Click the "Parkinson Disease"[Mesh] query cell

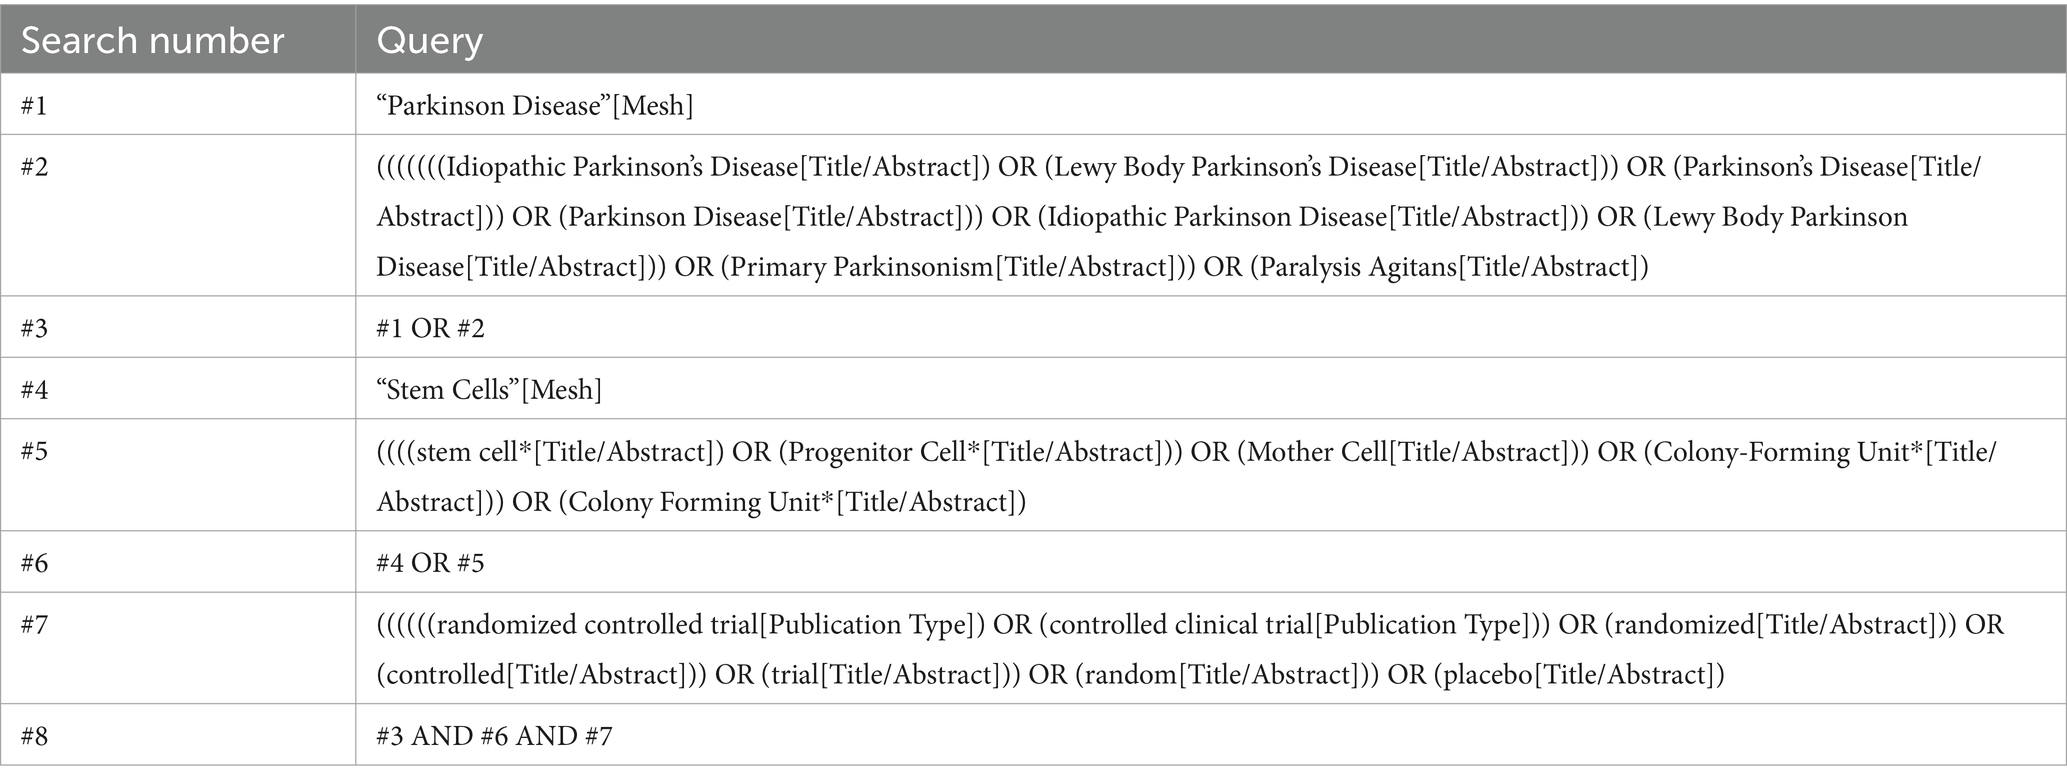(535, 106)
